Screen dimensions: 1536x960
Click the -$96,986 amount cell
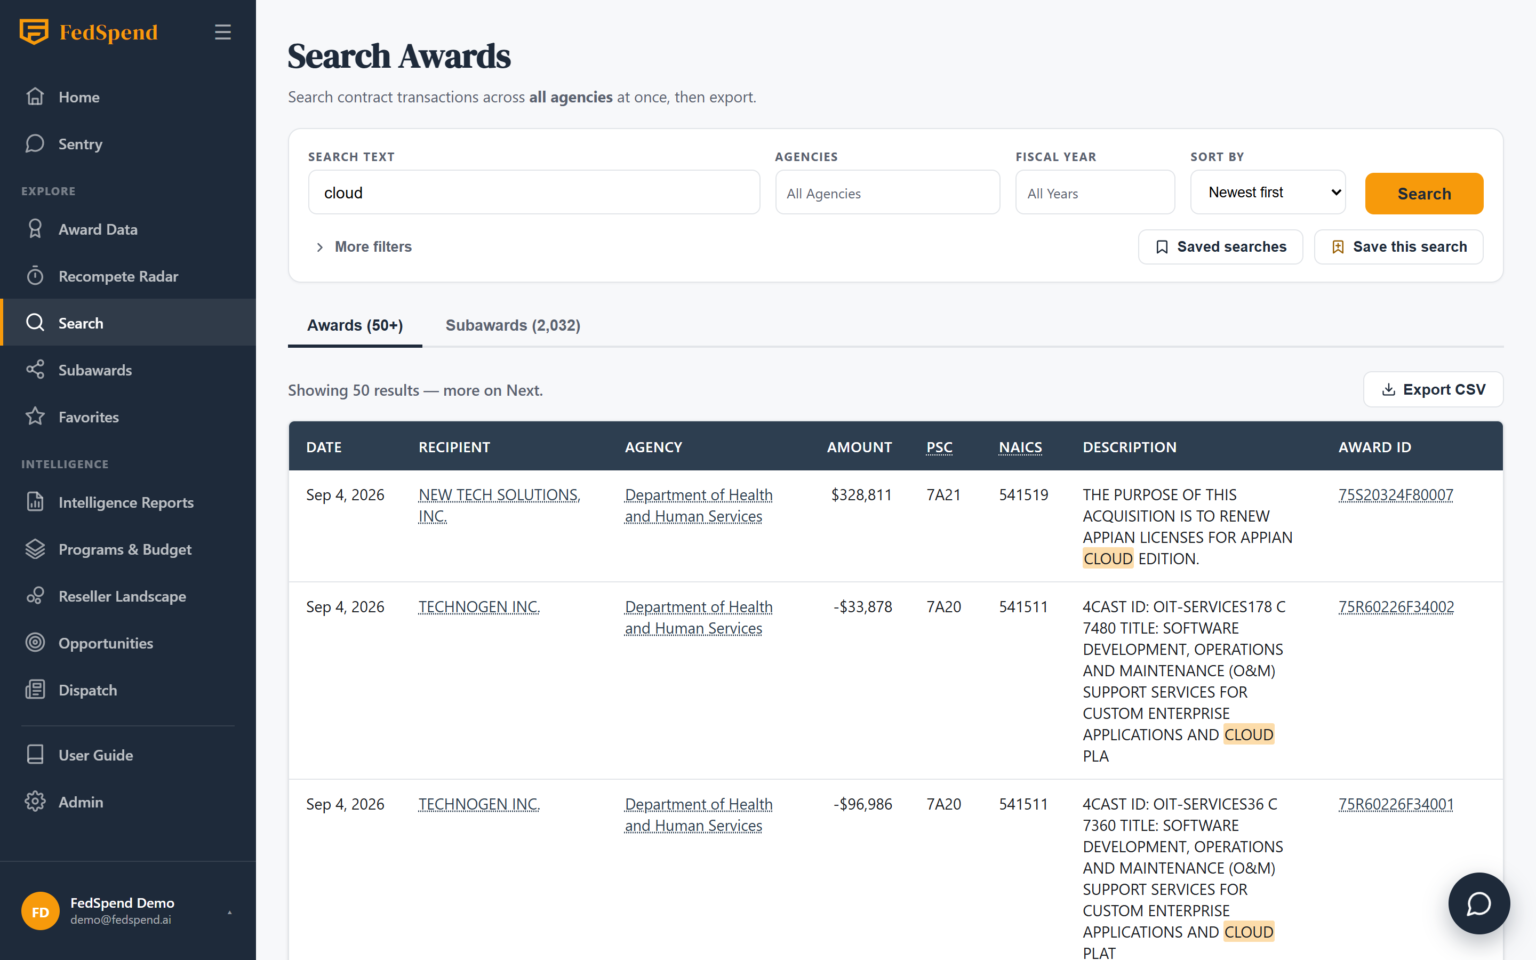(x=863, y=804)
